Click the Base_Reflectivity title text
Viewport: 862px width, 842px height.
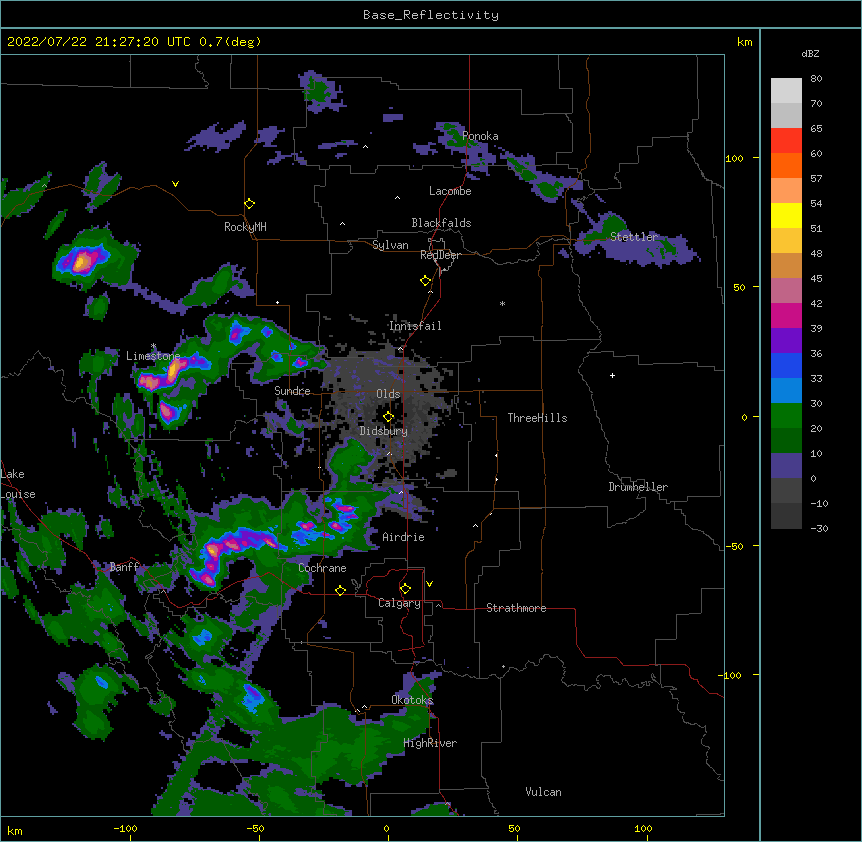point(431,15)
